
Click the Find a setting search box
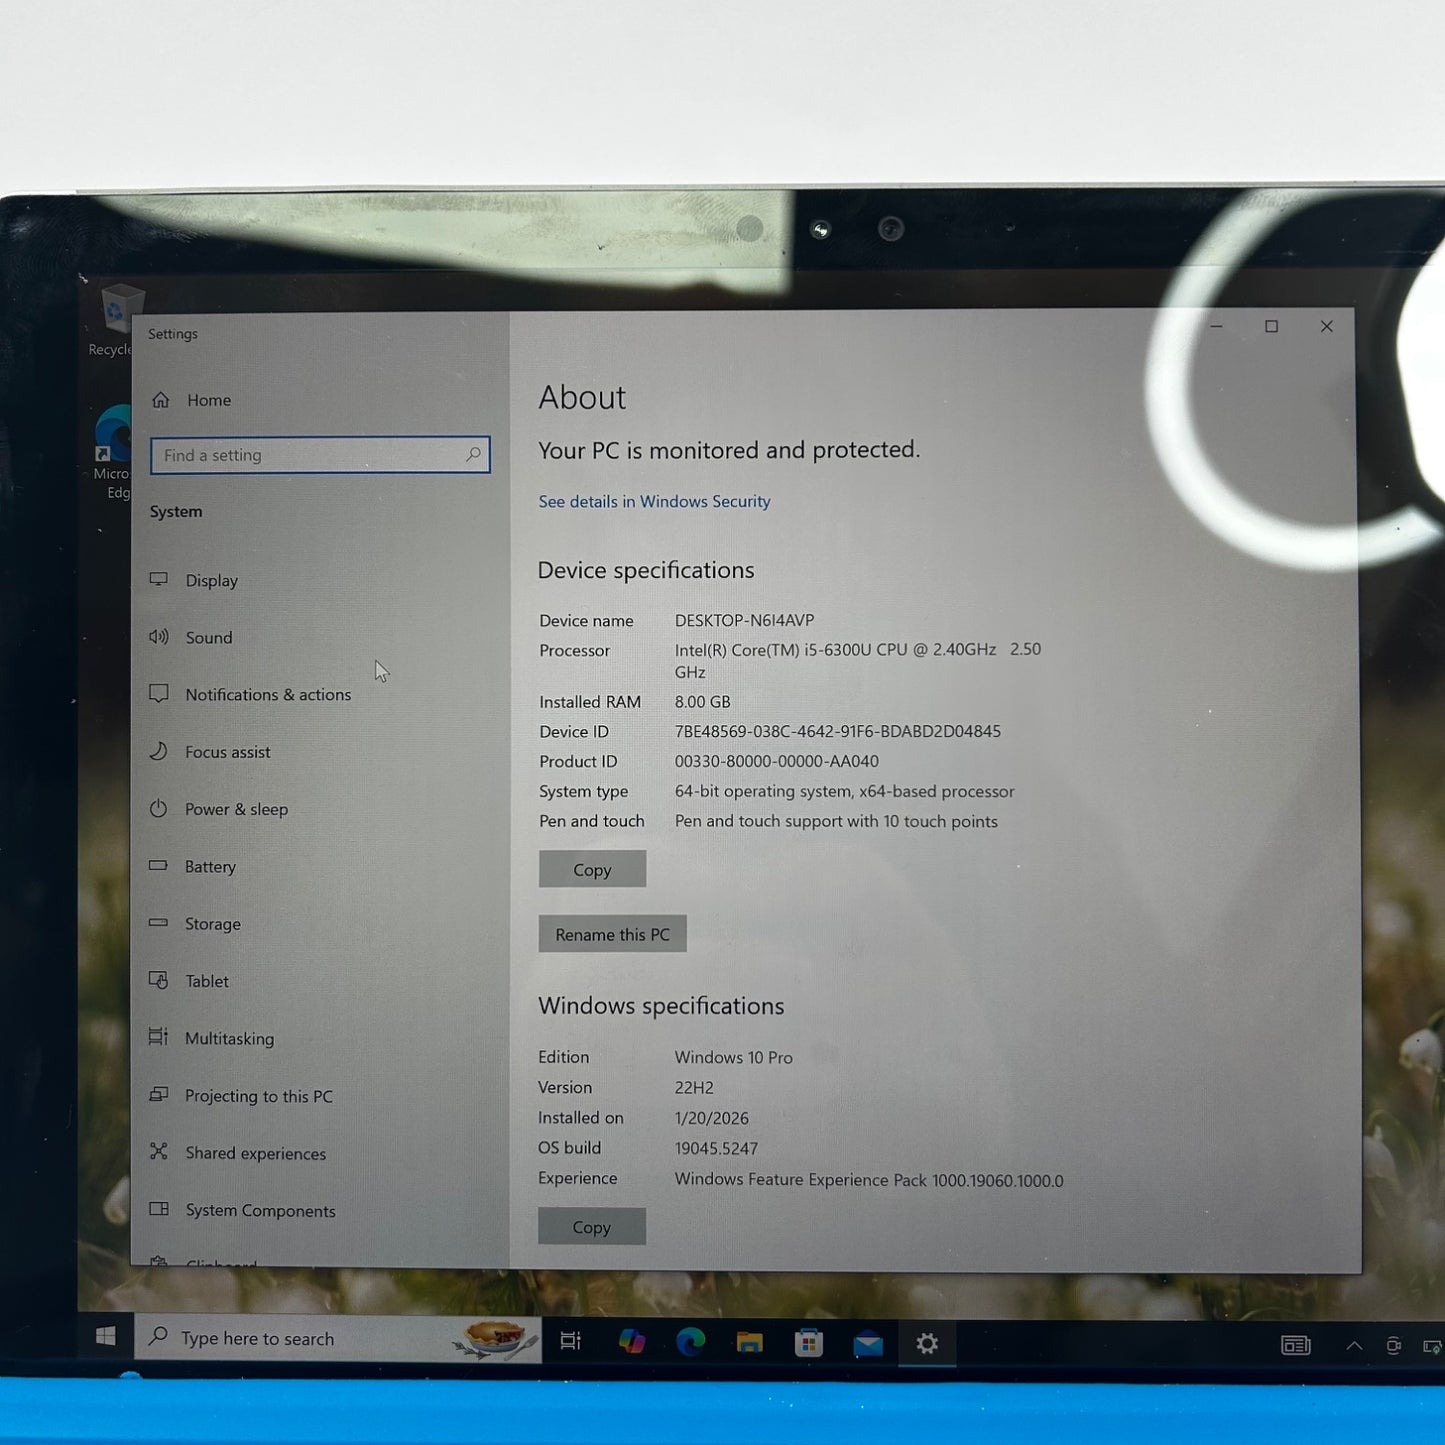(310, 455)
